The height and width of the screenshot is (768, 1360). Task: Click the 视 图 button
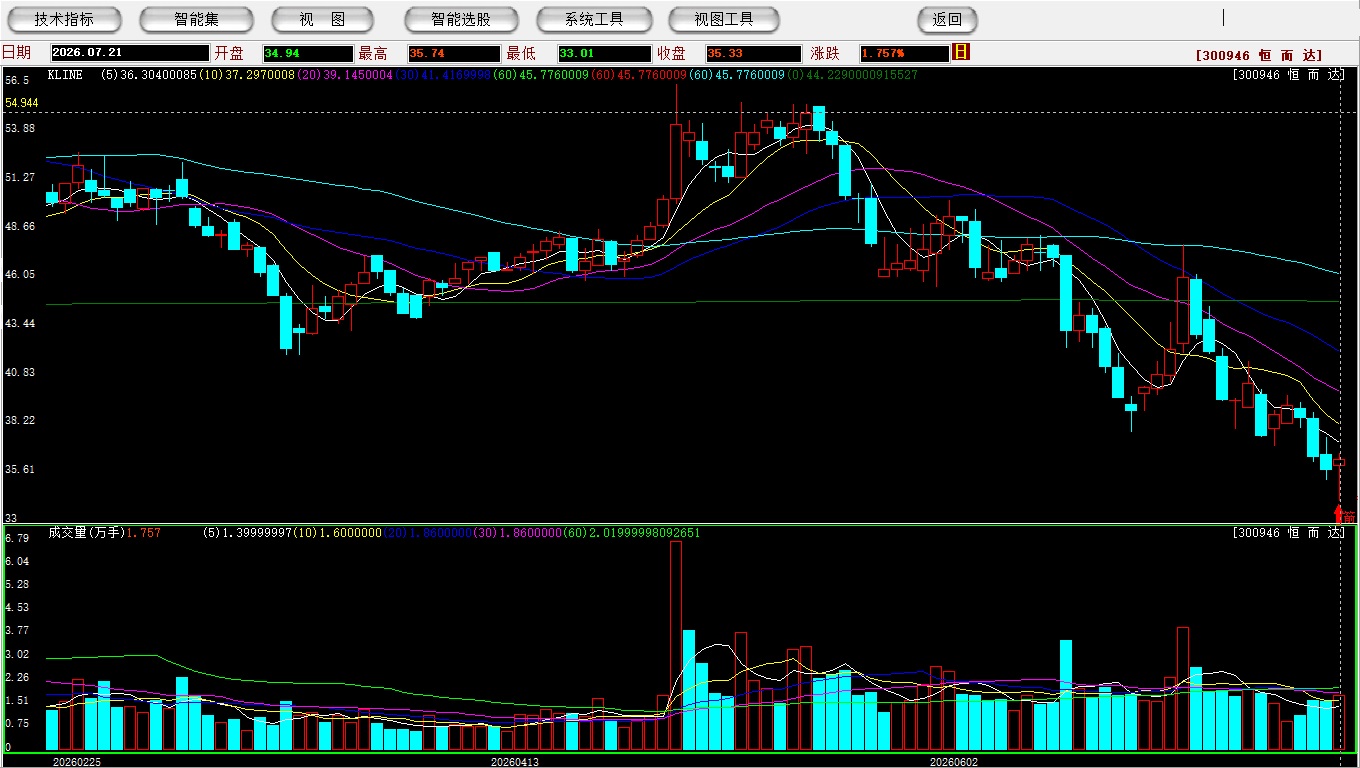[x=322, y=19]
